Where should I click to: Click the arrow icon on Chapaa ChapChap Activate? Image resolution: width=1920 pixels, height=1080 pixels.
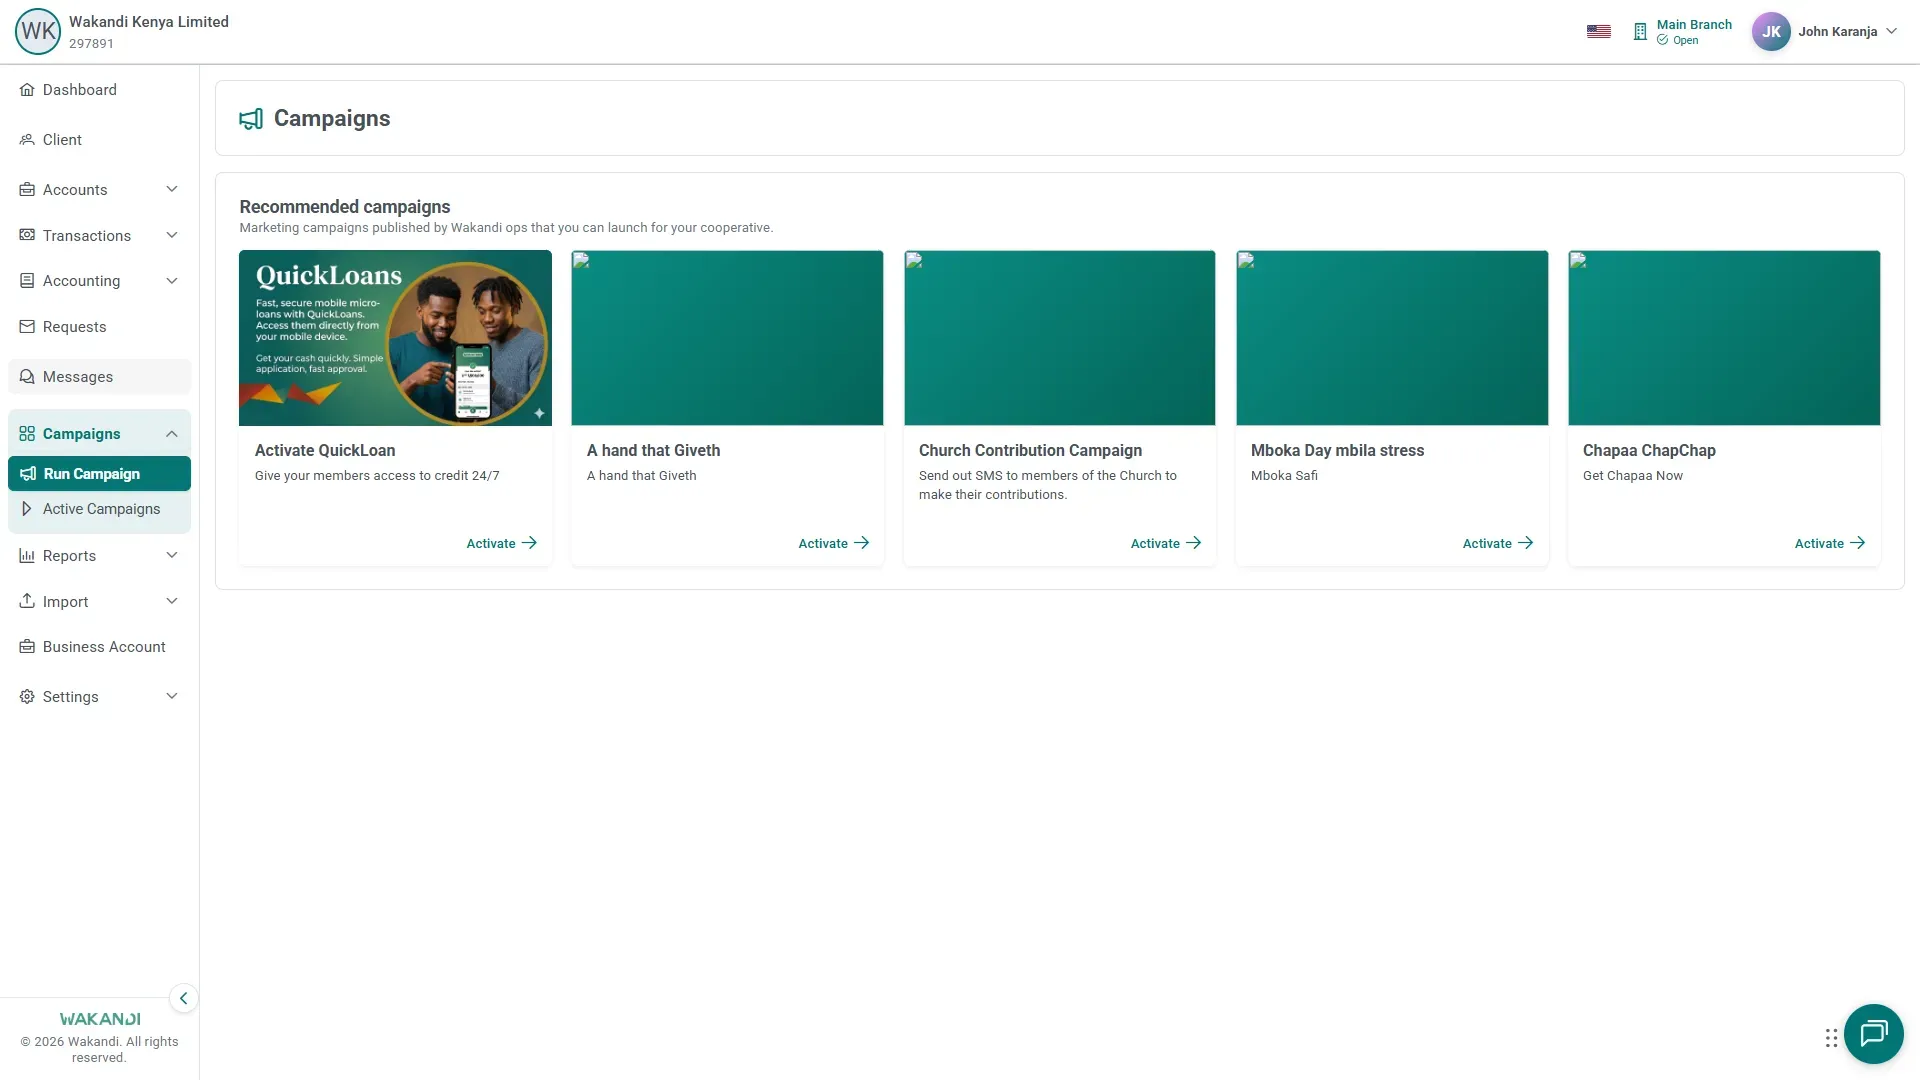click(1857, 543)
